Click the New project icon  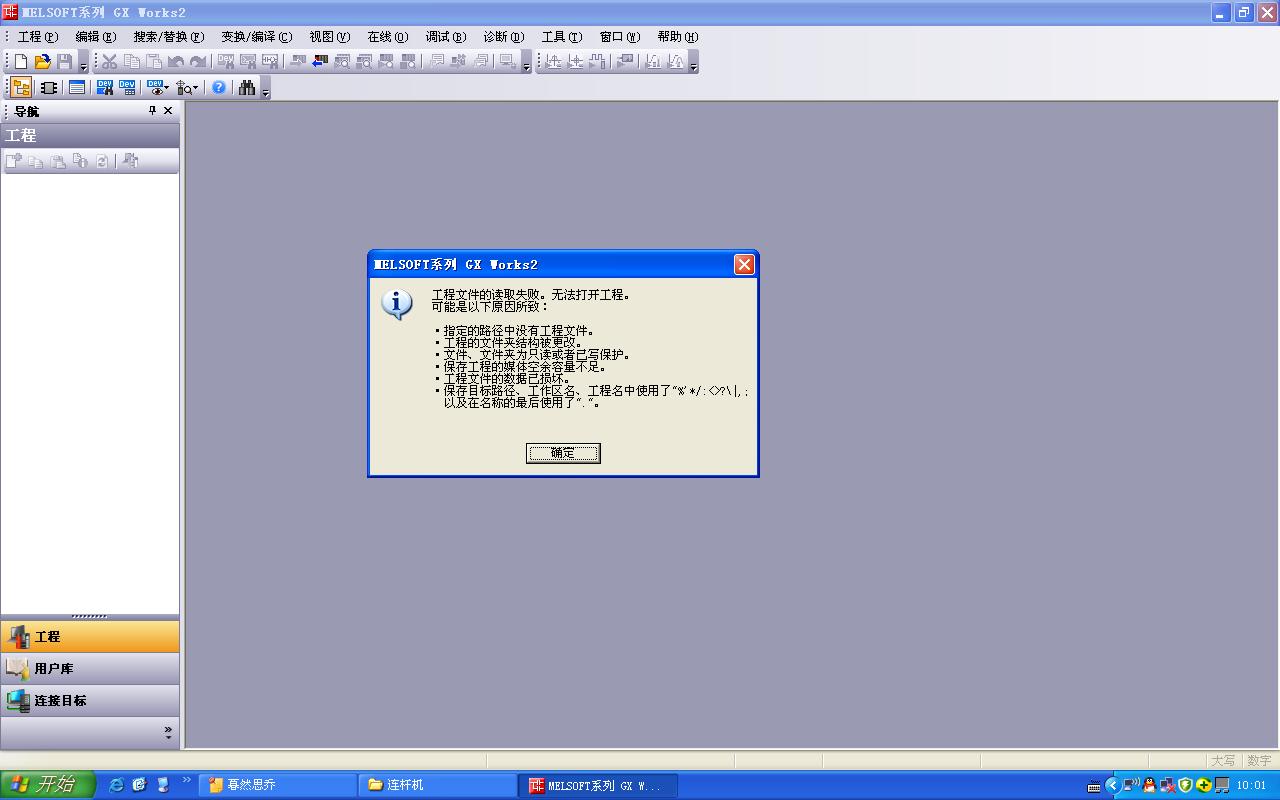[21, 62]
